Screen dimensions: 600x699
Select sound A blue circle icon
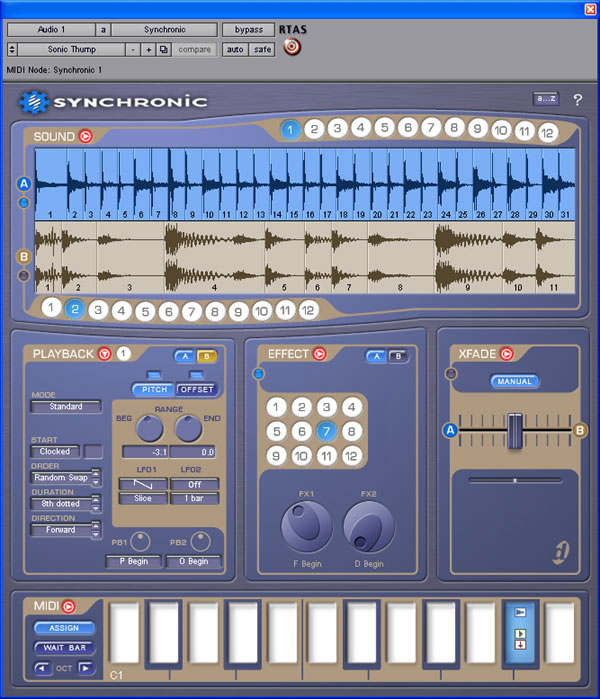coord(24,184)
